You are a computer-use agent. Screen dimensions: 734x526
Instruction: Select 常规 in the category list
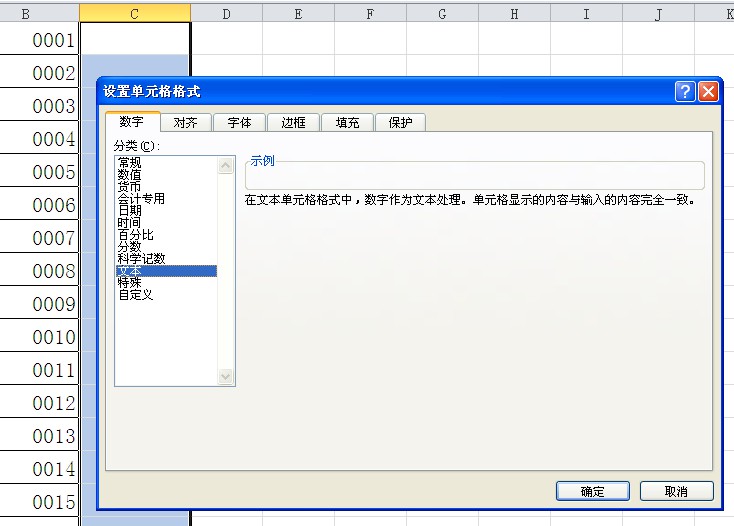(x=166, y=162)
